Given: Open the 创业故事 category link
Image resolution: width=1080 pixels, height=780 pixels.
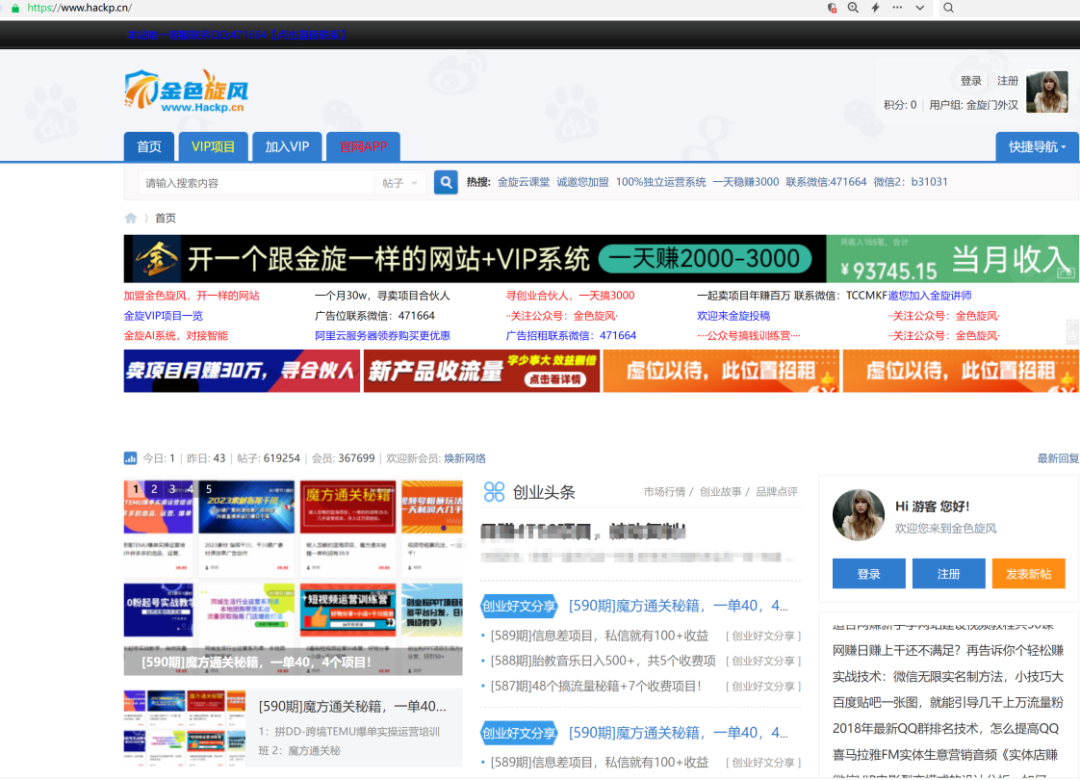Looking at the screenshot, I should [x=720, y=492].
